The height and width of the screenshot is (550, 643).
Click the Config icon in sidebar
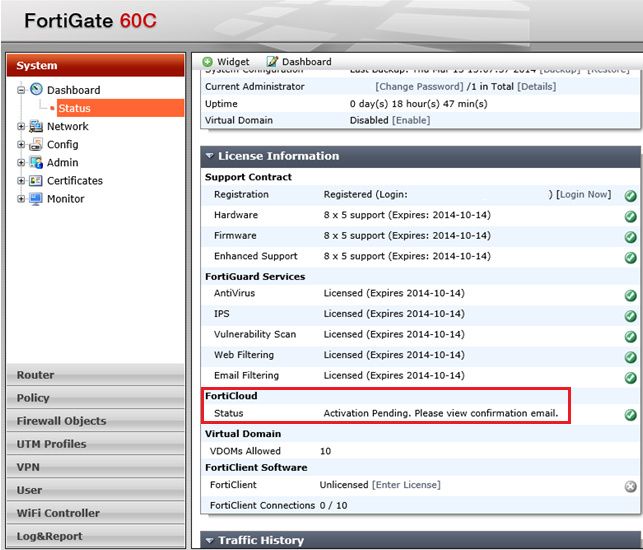point(36,144)
